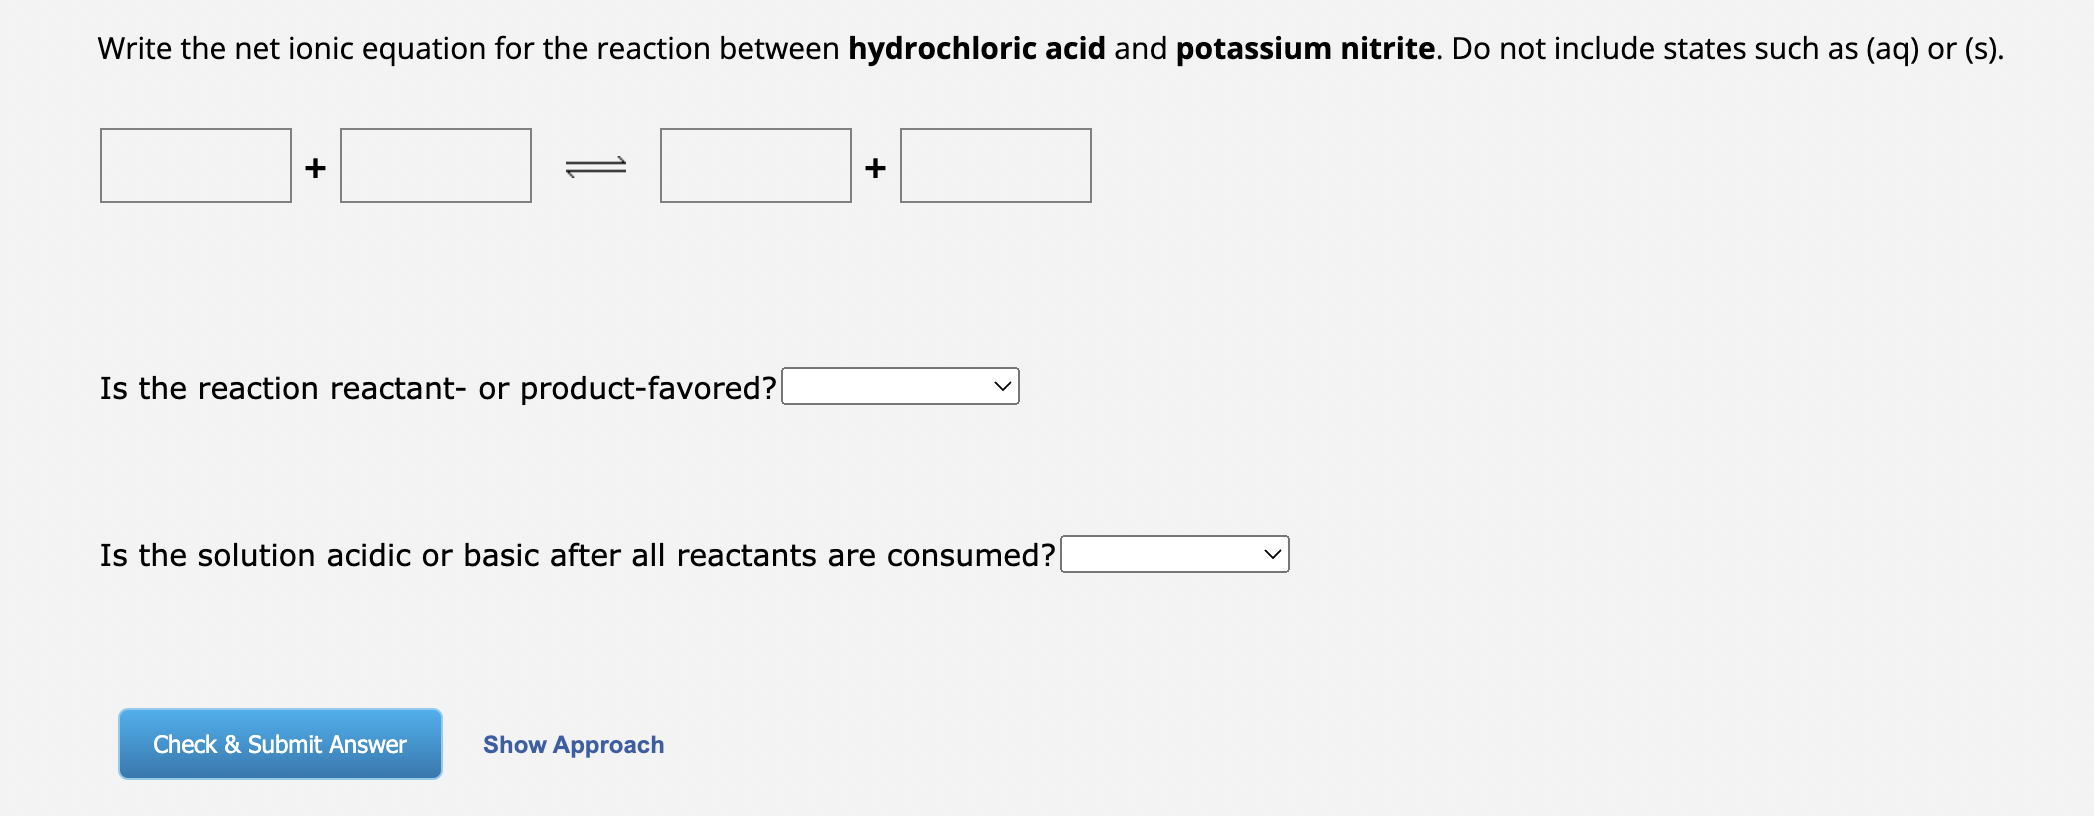Screen dimensions: 2094x816
Task: Click the plus sign between reactant boxes
Action: click(x=313, y=167)
